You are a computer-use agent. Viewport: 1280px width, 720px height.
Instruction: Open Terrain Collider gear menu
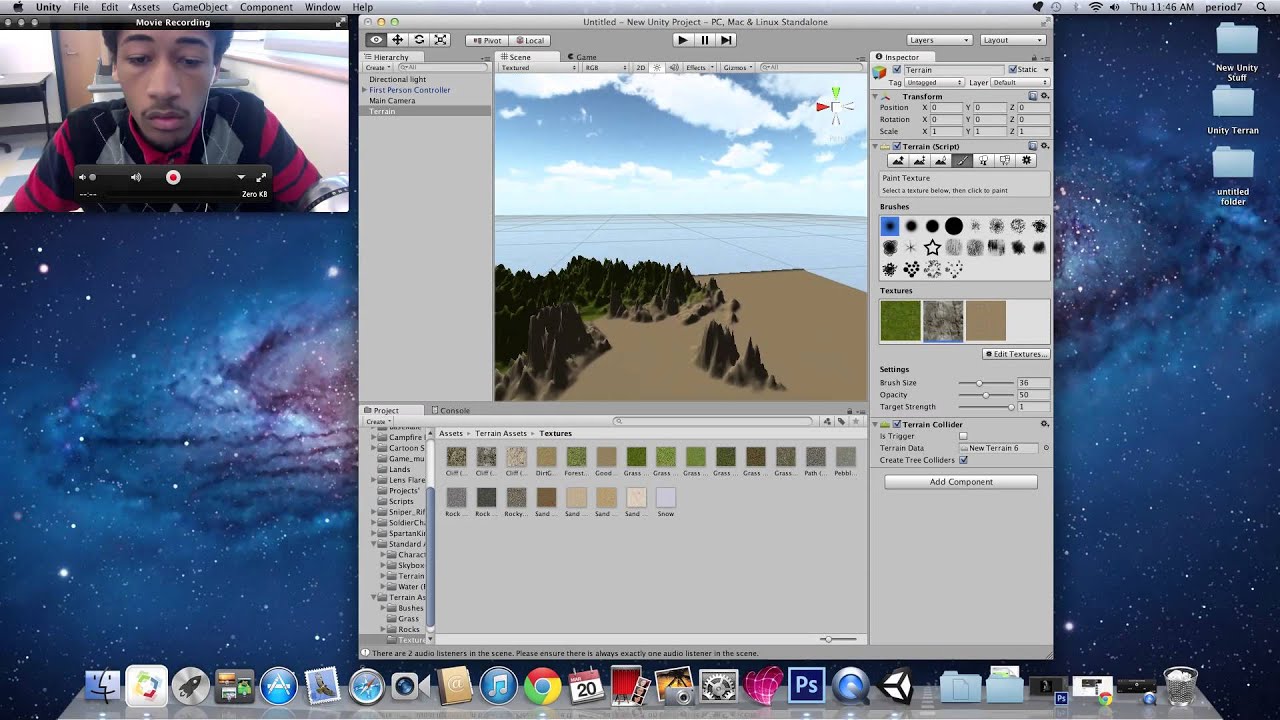coord(1045,424)
